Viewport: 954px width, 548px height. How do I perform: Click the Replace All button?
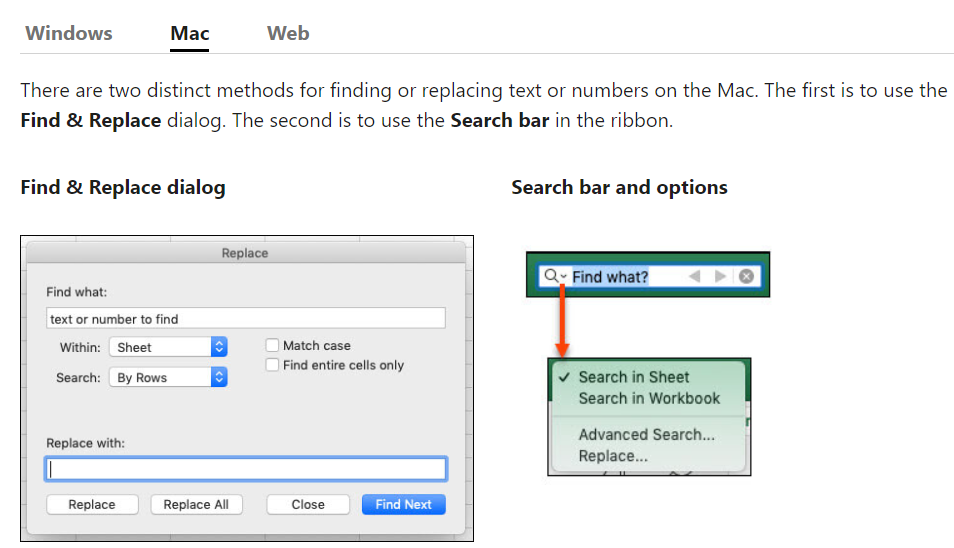point(196,504)
